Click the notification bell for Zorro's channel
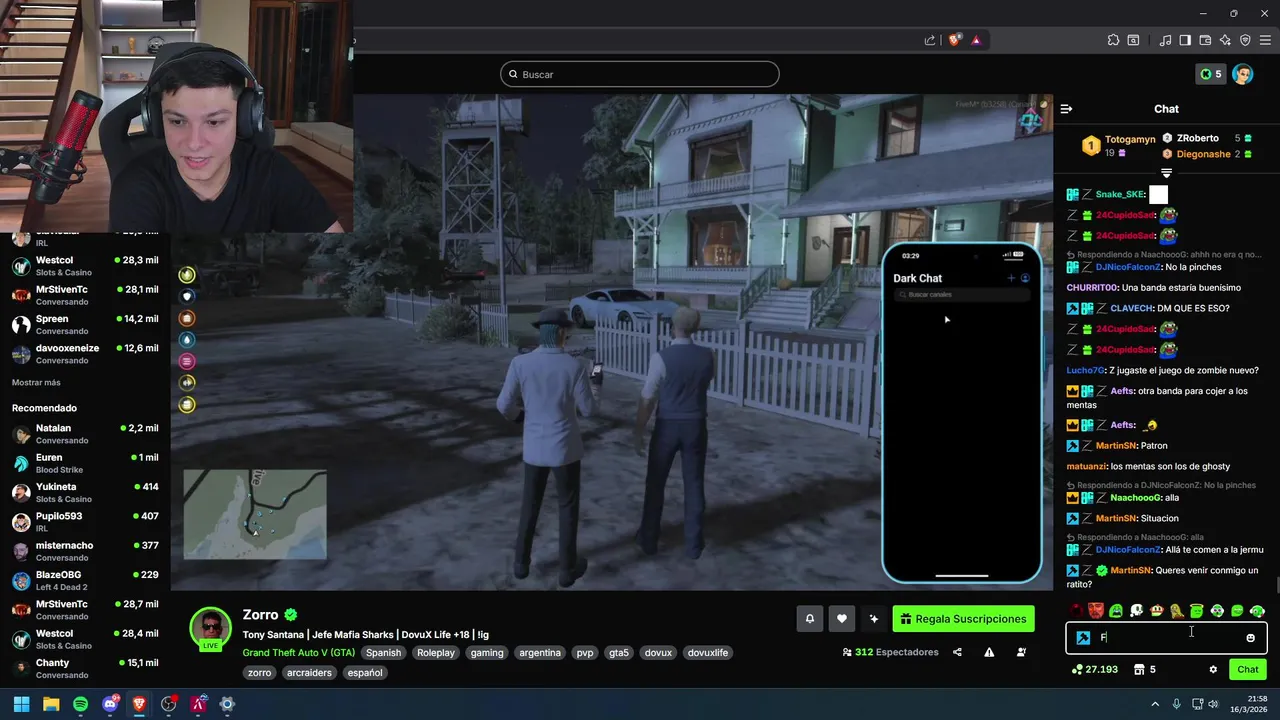The image size is (1280, 720). 810,619
